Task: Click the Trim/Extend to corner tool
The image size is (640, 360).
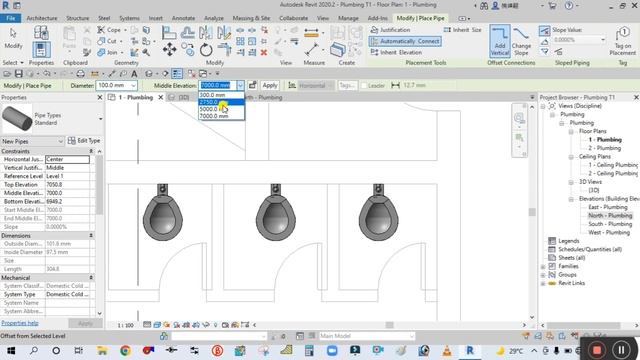Action: click(224, 50)
